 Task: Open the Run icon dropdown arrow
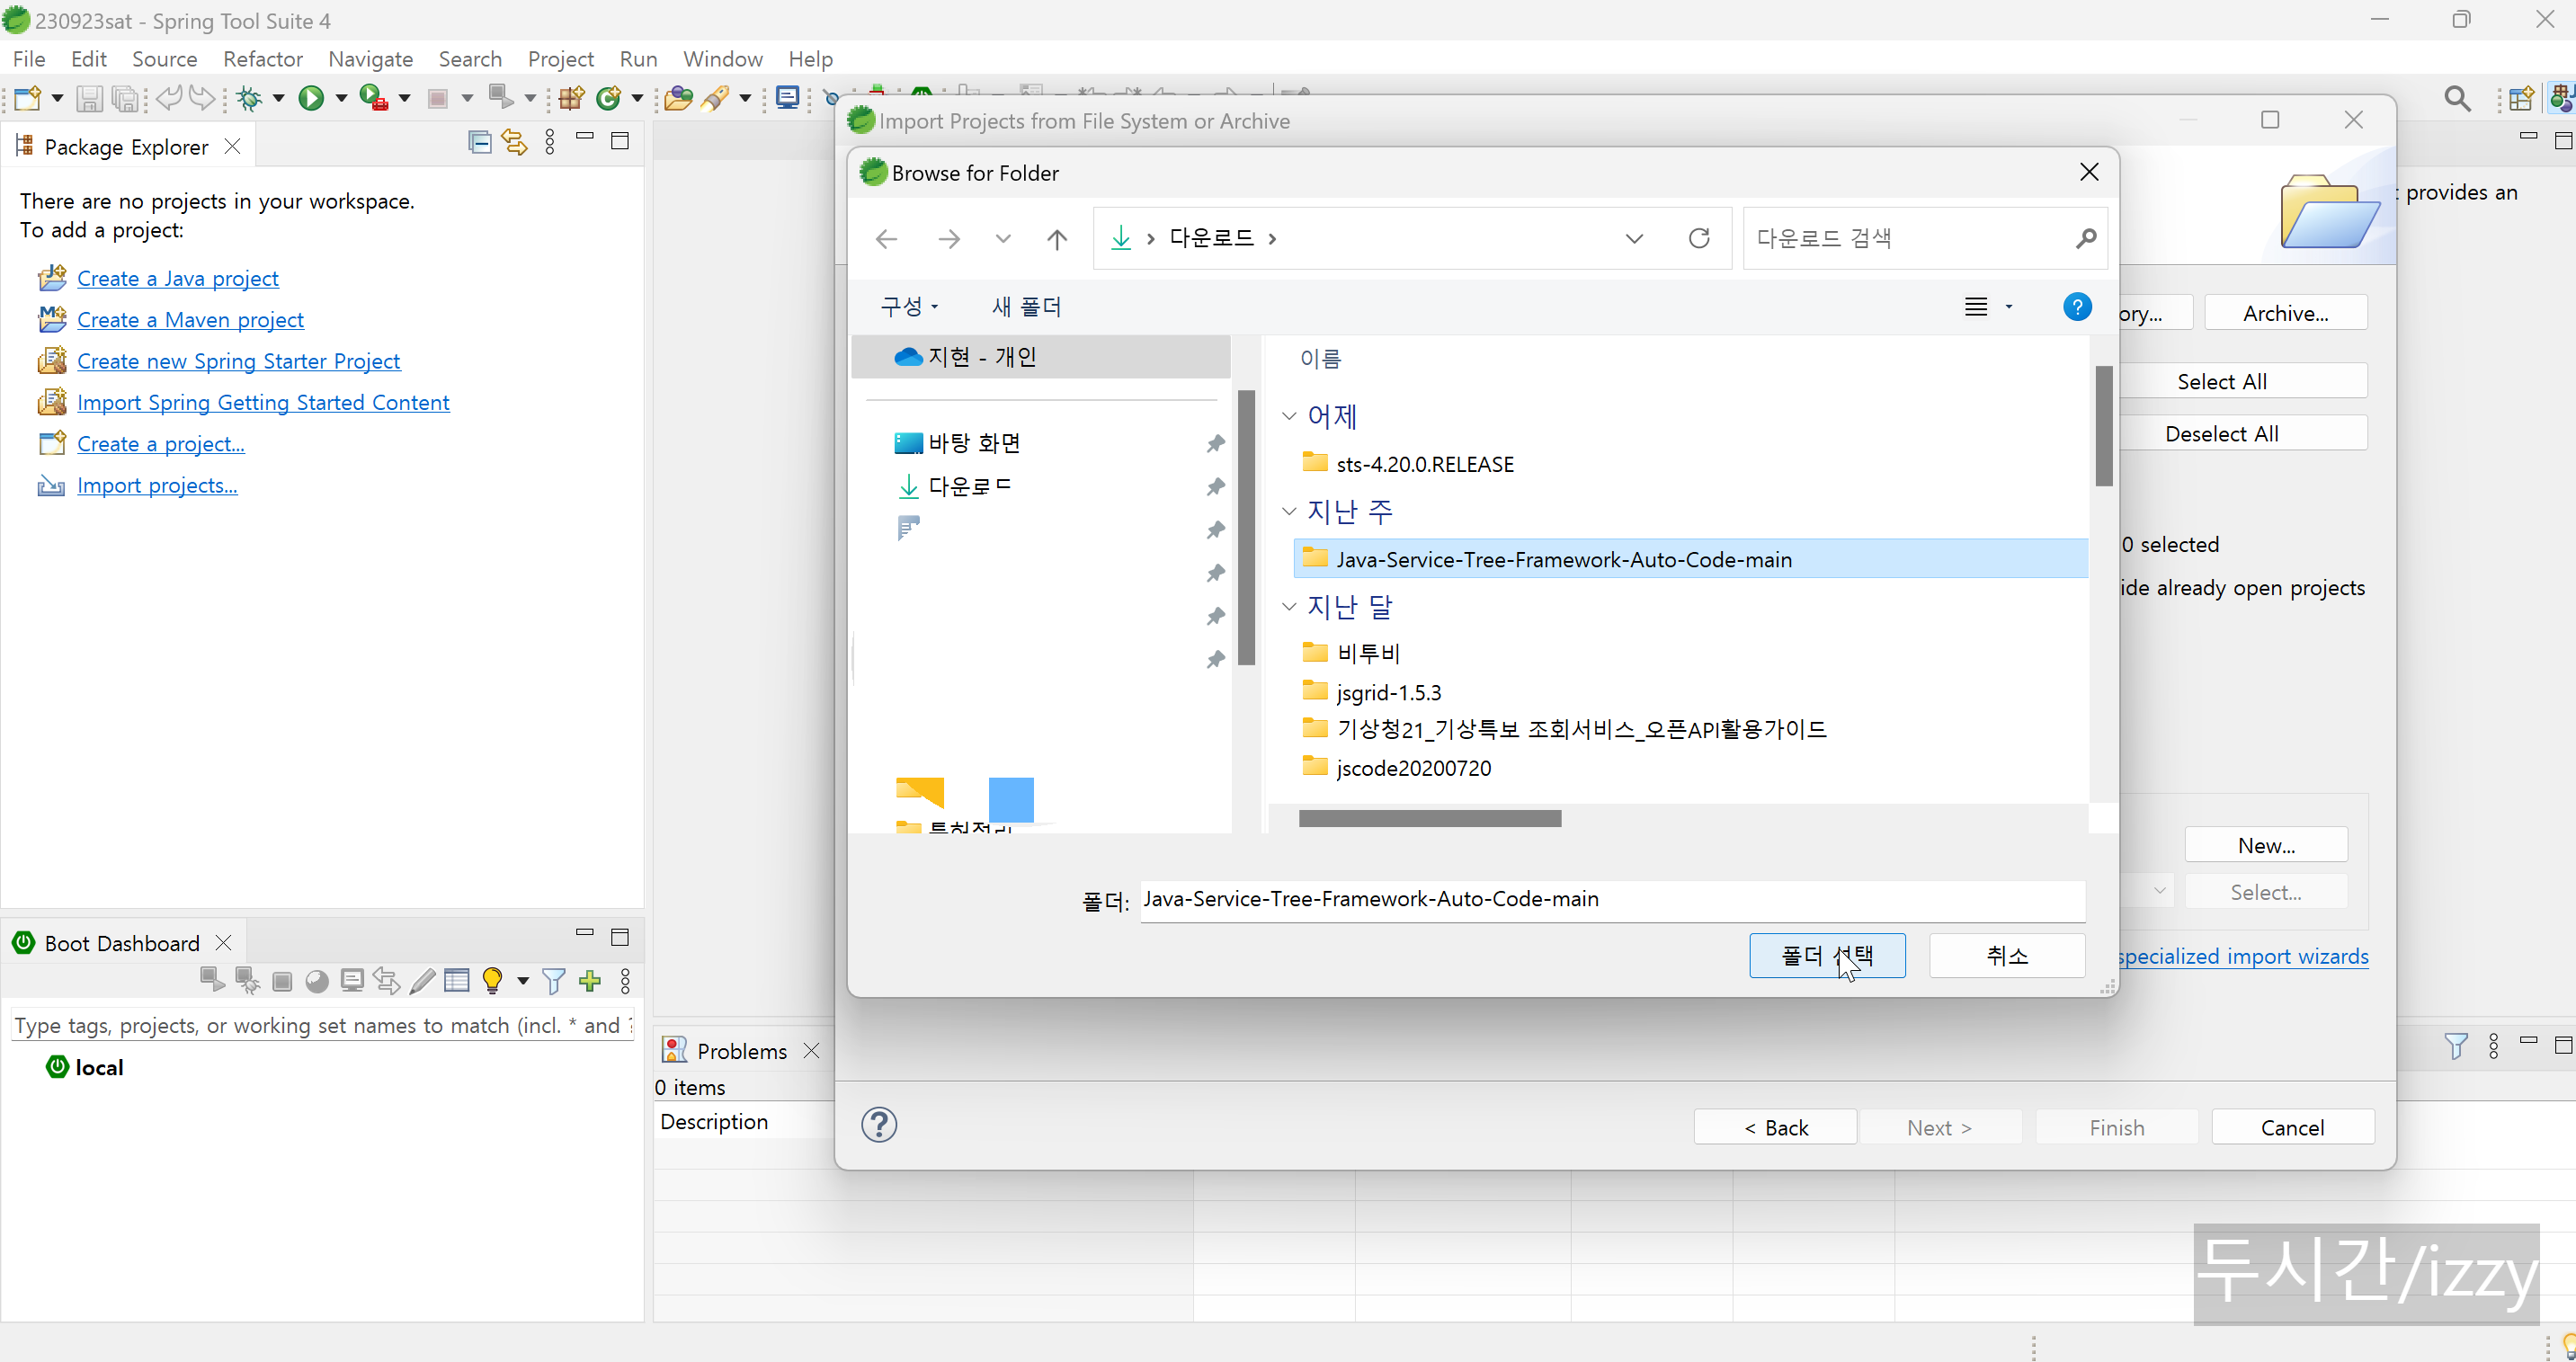pyautogui.click(x=340, y=98)
